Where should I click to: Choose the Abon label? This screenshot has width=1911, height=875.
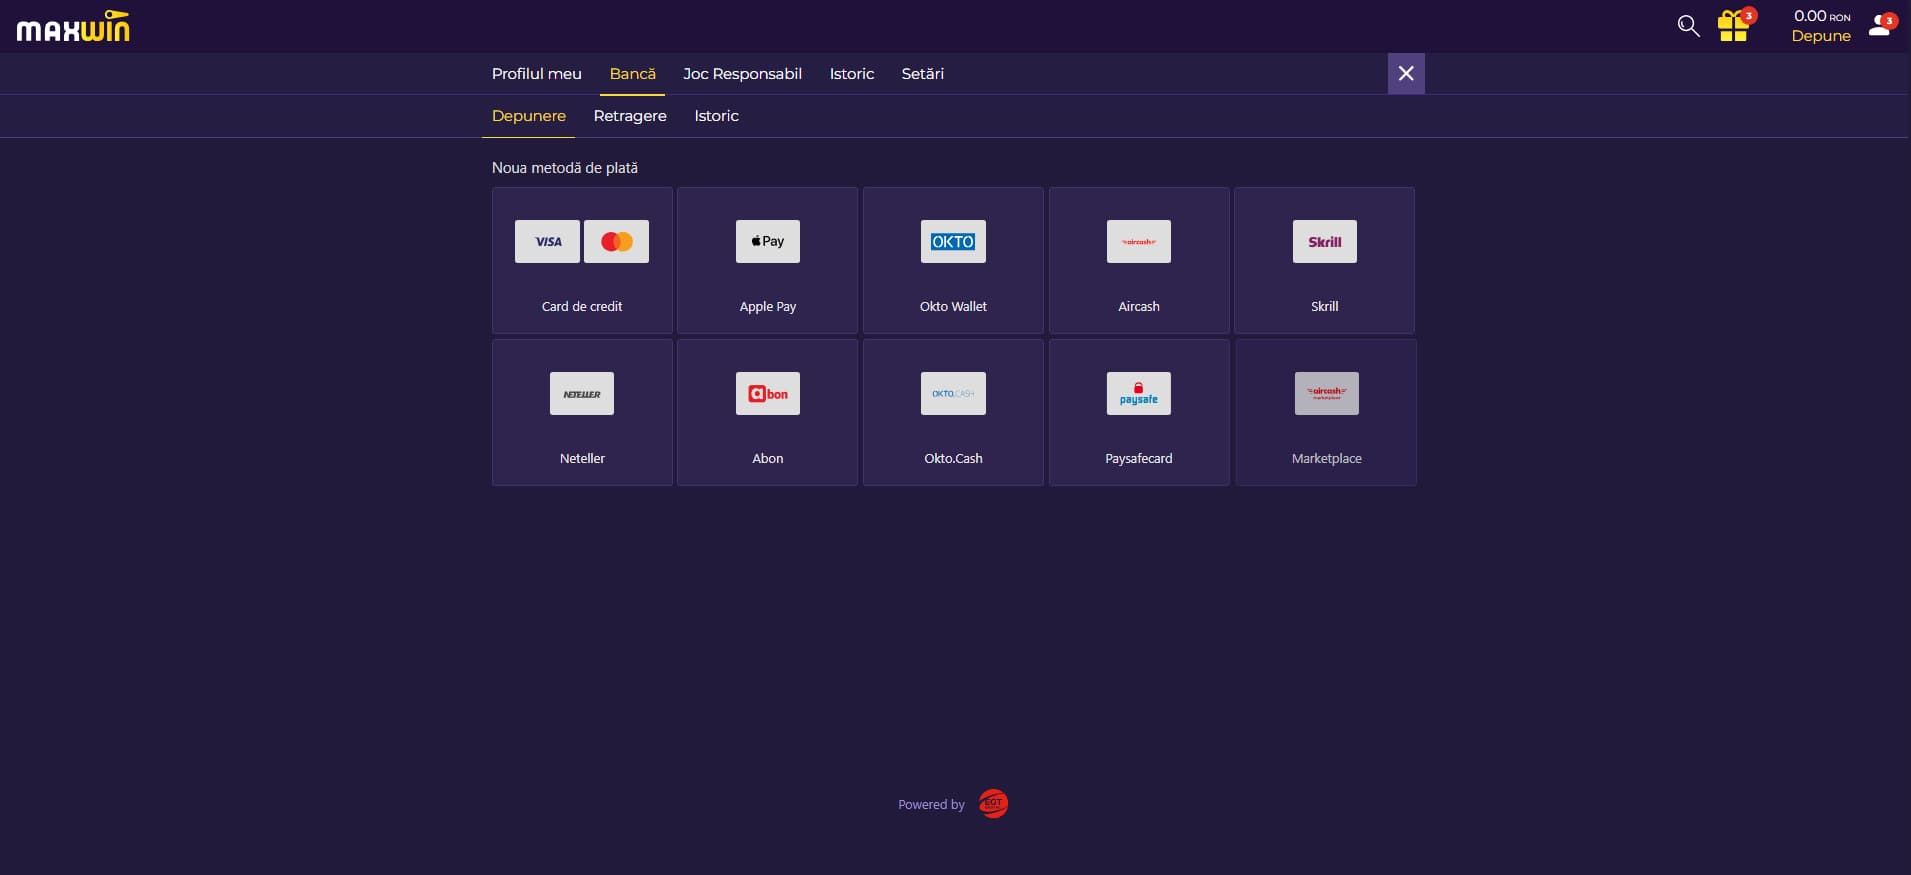click(x=768, y=458)
